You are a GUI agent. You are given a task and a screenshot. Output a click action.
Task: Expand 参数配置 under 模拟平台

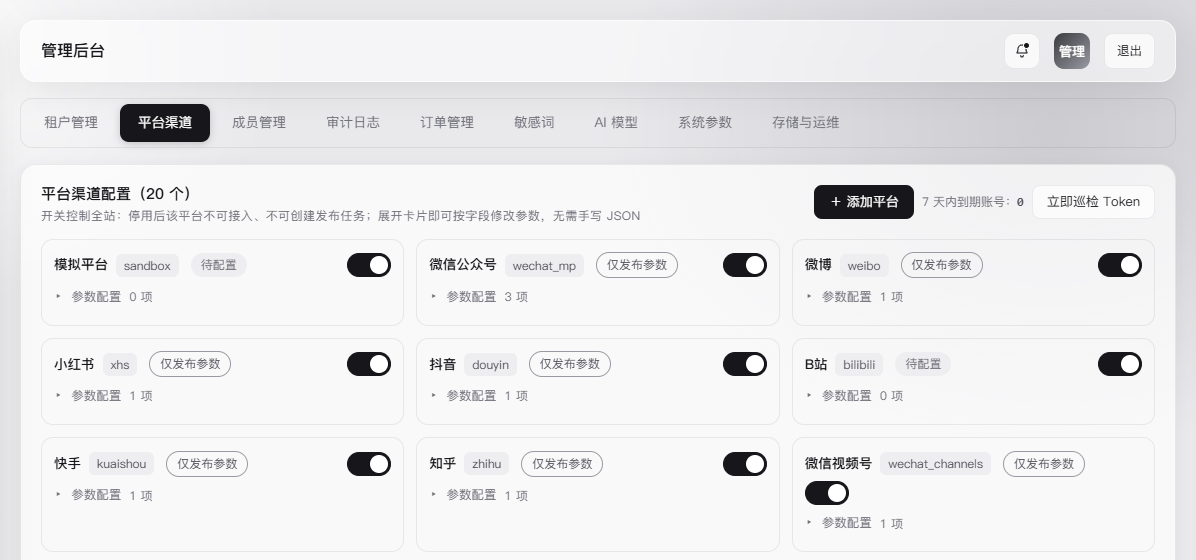click(x=104, y=297)
